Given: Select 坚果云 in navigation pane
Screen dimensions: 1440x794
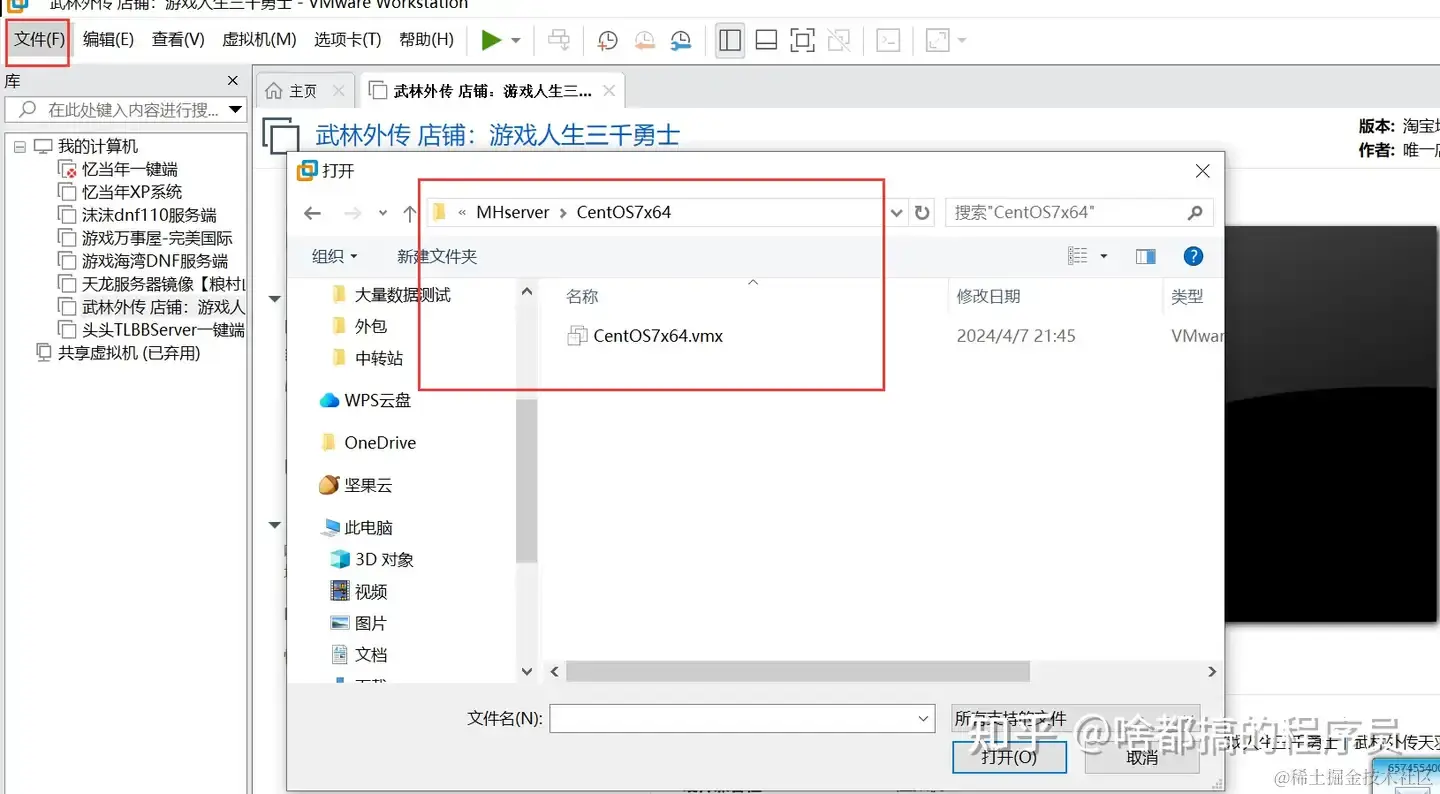Looking at the screenshot, I should (x=368, y=485).
